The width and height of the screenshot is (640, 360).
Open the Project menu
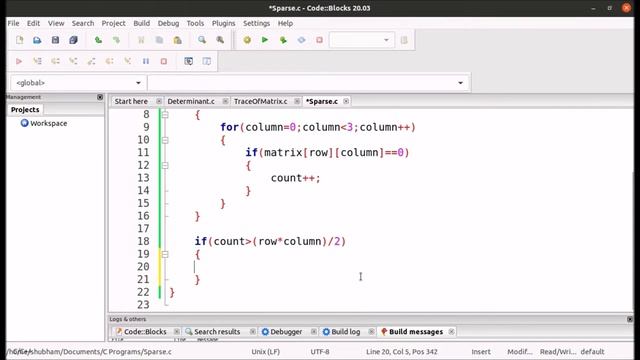[113, 23]
